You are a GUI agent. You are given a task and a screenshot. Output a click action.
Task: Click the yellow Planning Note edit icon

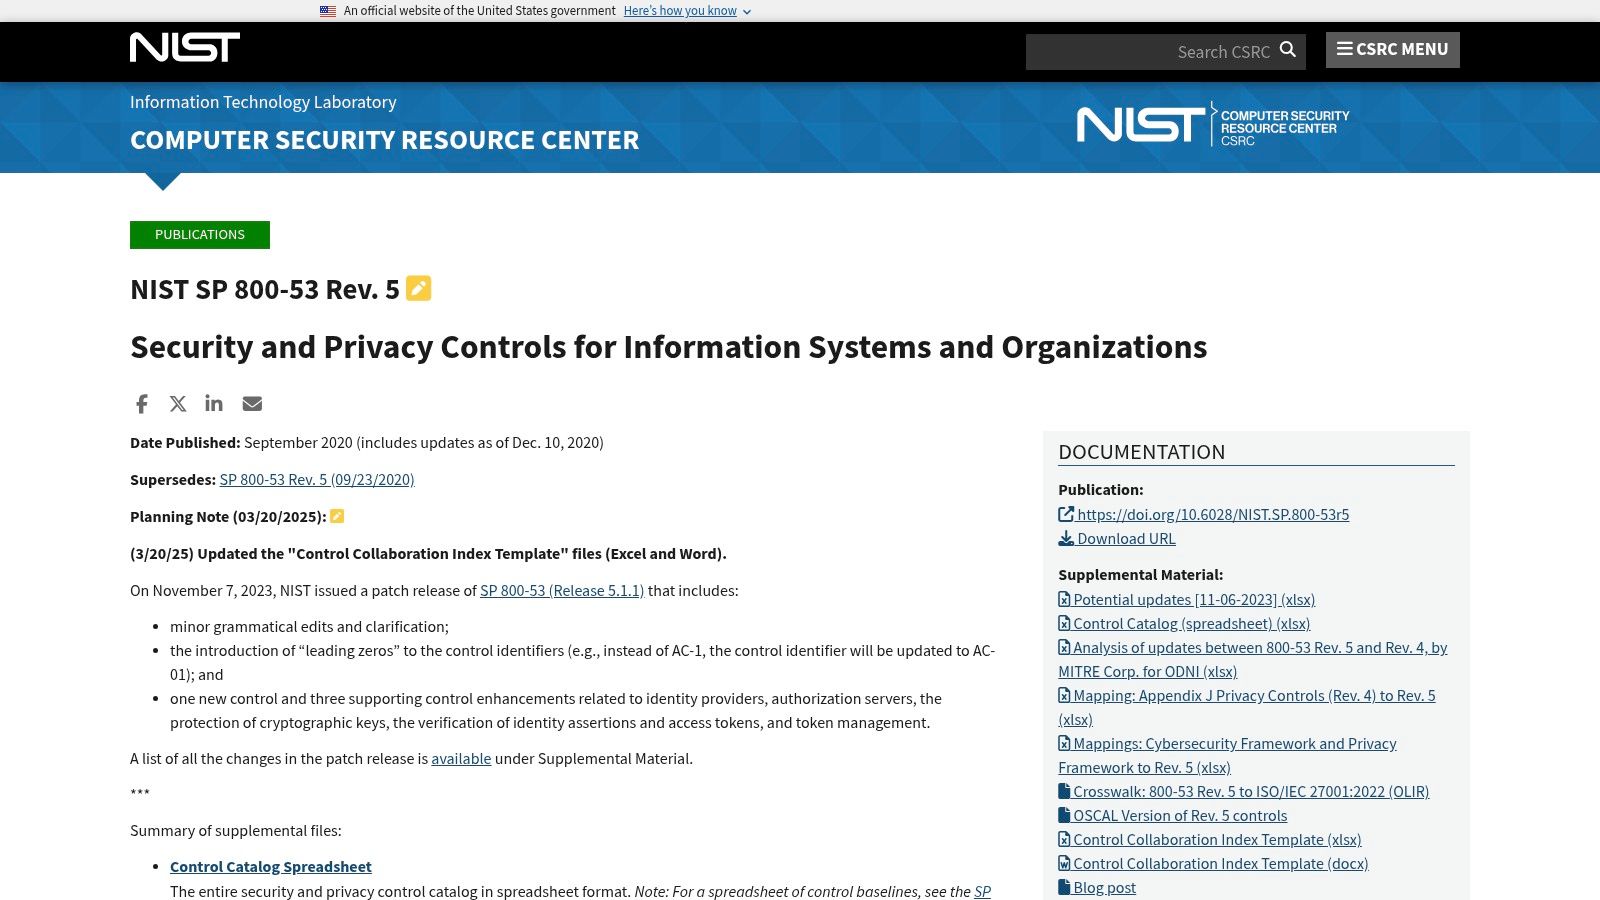(337, 516)
